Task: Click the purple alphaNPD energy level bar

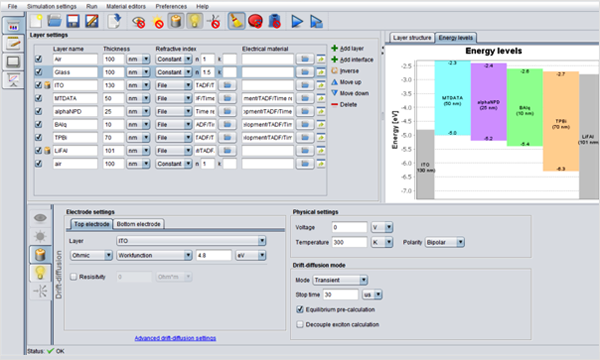Action: pos(489,102)
